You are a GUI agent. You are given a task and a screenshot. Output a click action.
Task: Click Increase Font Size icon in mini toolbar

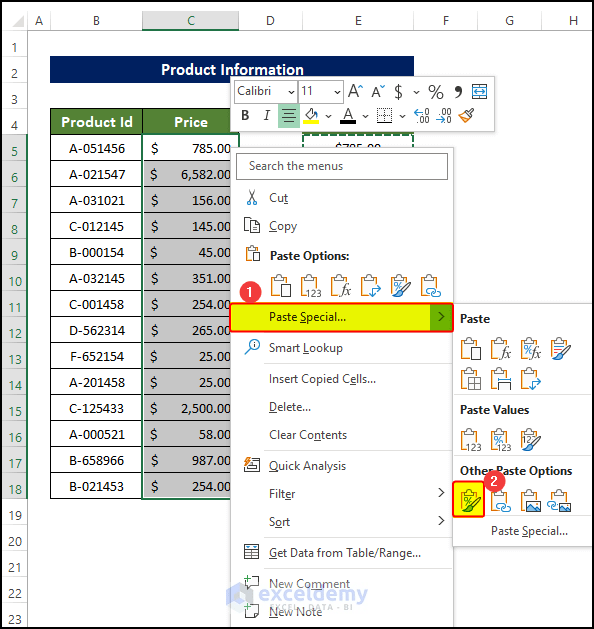pos(355,91)
